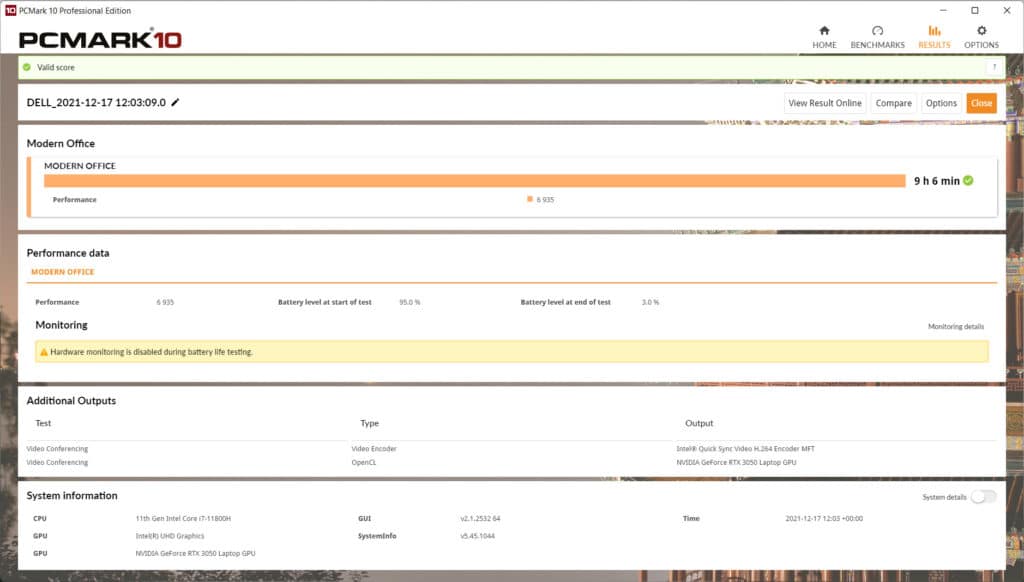The width and height of the screenshot is (1024, 582).
Task: Click the Compare button
Action: pos(893,103)
